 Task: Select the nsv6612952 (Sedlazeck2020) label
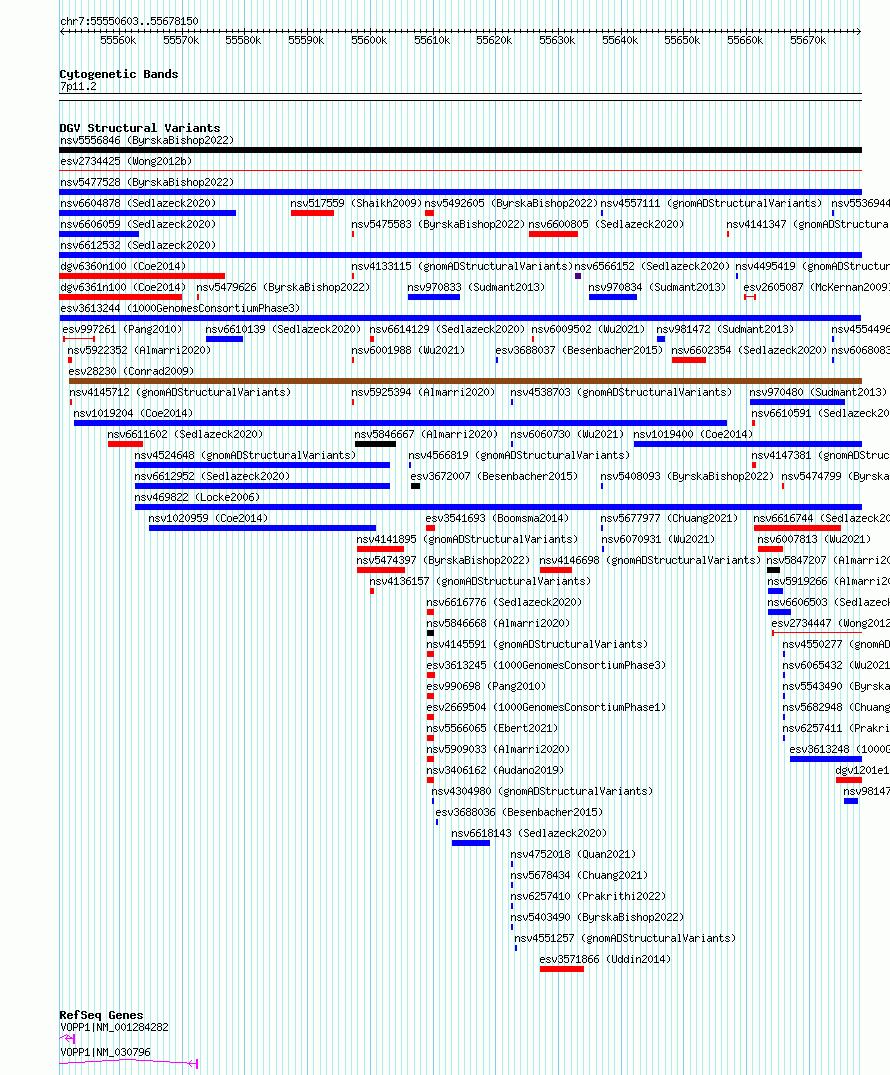tap(212, 476)
